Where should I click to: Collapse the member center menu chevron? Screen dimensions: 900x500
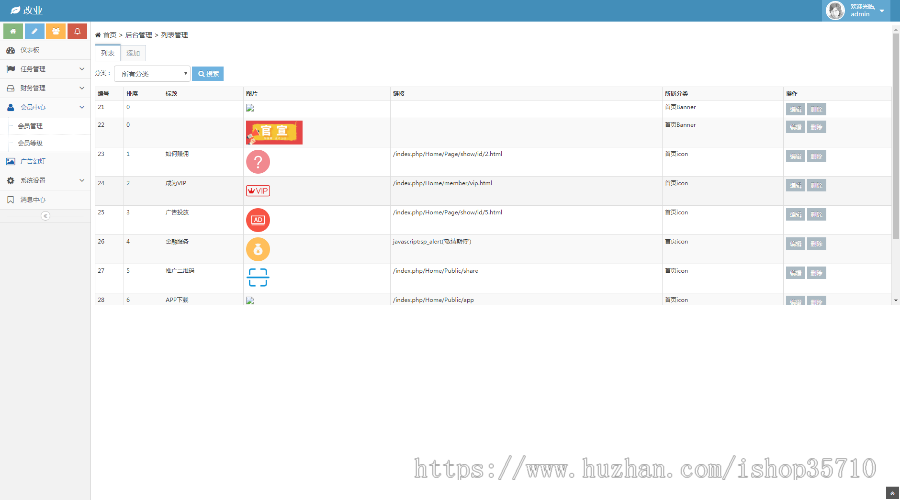pyautogui.click(x=82, y=107)
